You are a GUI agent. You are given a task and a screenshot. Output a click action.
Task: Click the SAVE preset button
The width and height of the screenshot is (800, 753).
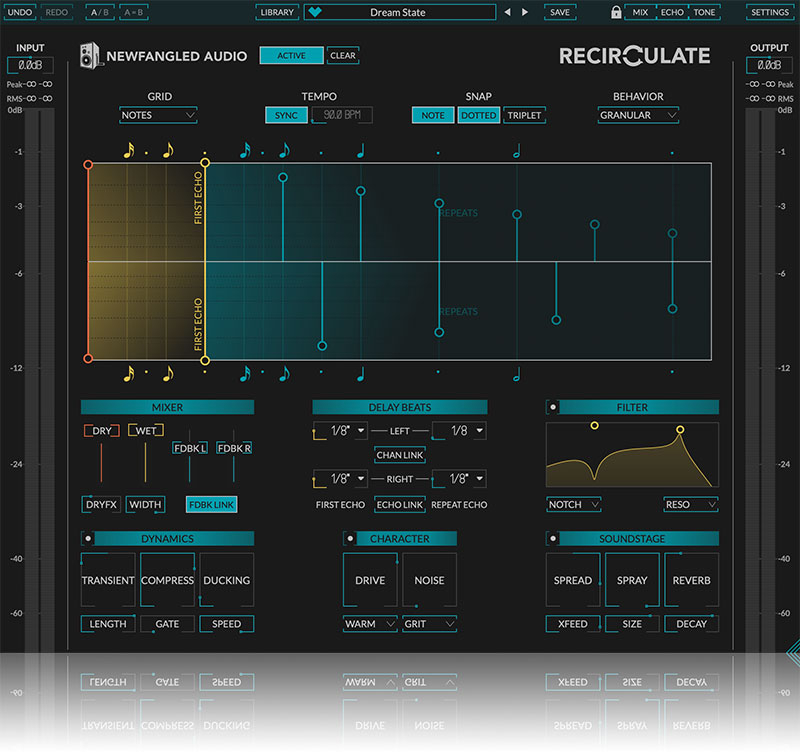(x=560, y=13)
